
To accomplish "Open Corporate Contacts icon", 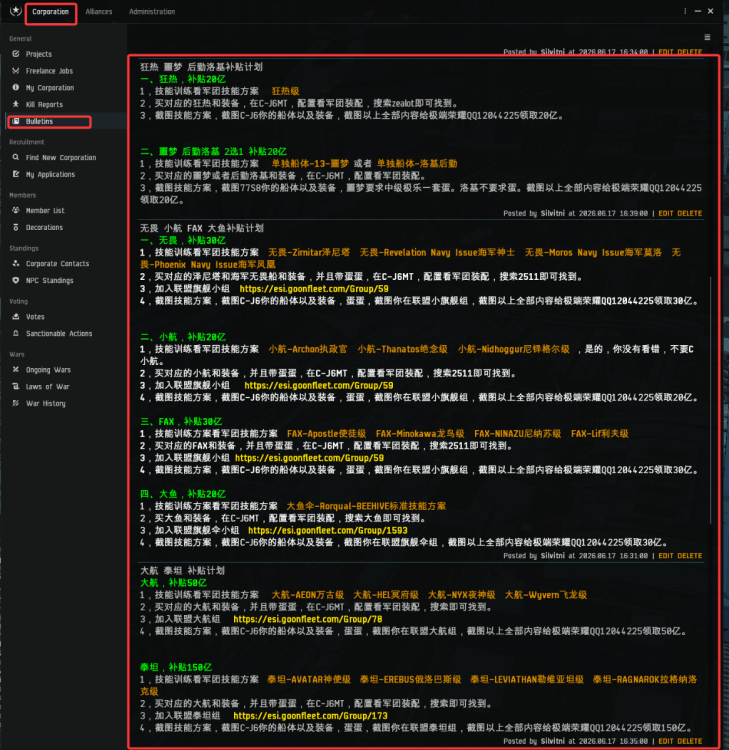I will tap(16, 263).
